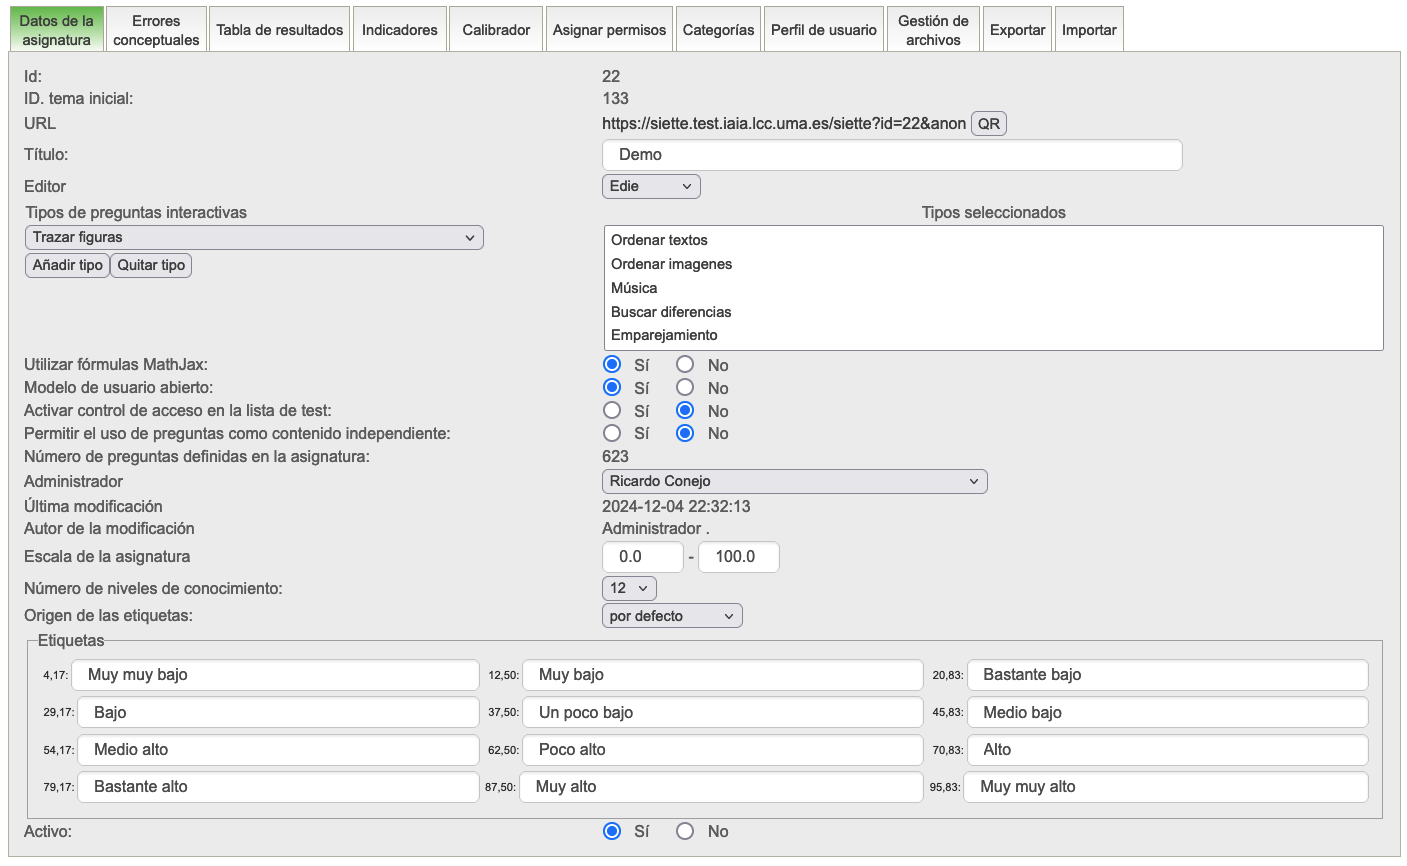Go to the Exportar tab
Viewport: 1407px width, 866px height.
point(1017,30)
